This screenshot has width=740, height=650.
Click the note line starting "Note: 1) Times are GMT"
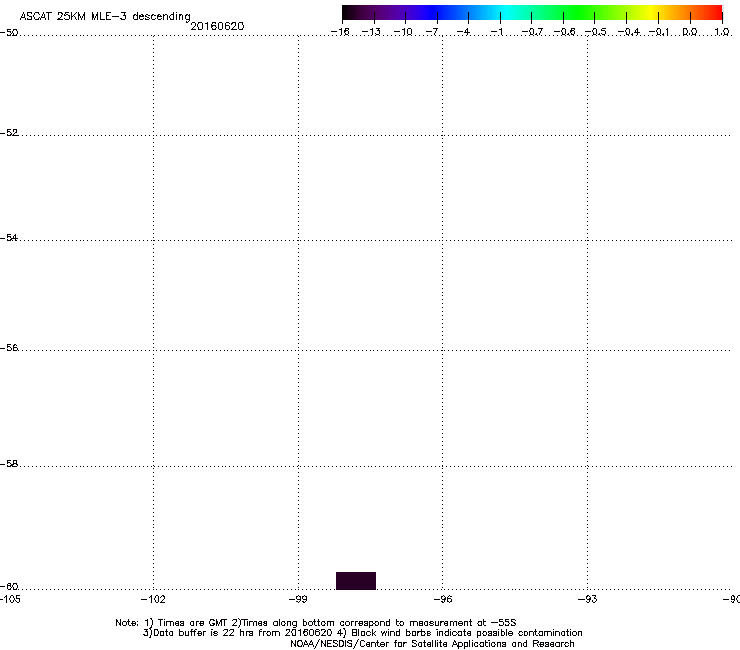316,623
